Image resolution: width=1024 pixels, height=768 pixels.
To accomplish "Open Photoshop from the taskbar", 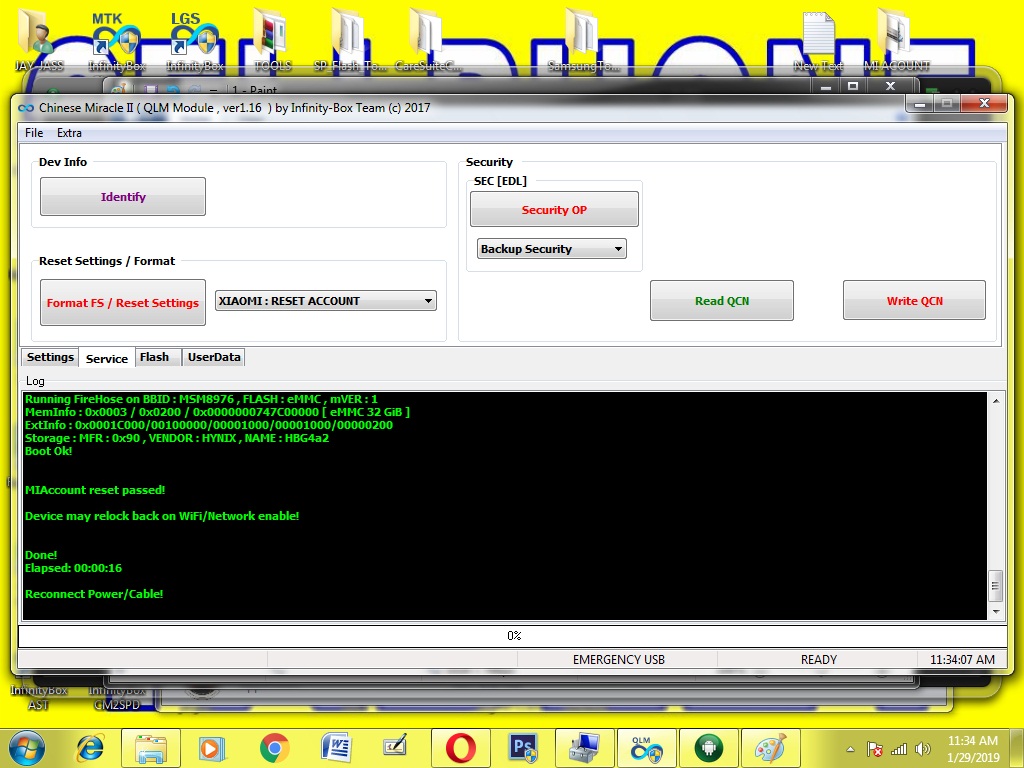I will 523,748.
